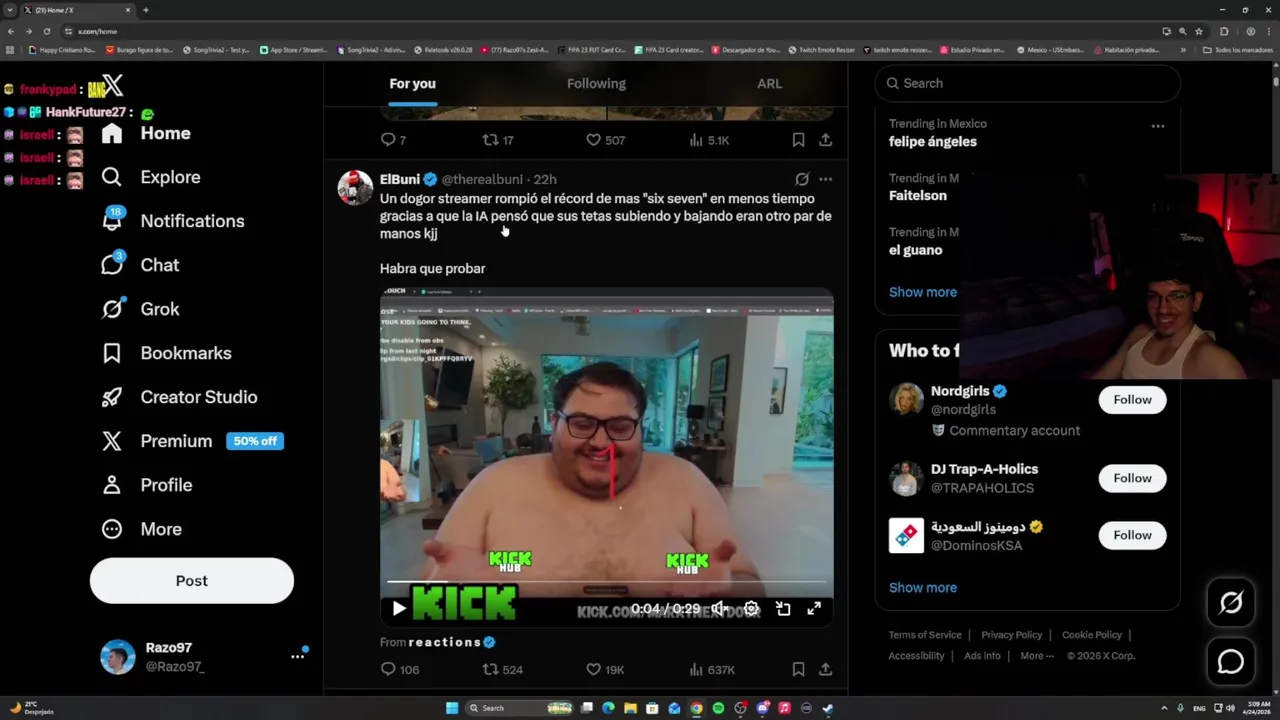Open Notifications with 18 badge

point(173,221)
